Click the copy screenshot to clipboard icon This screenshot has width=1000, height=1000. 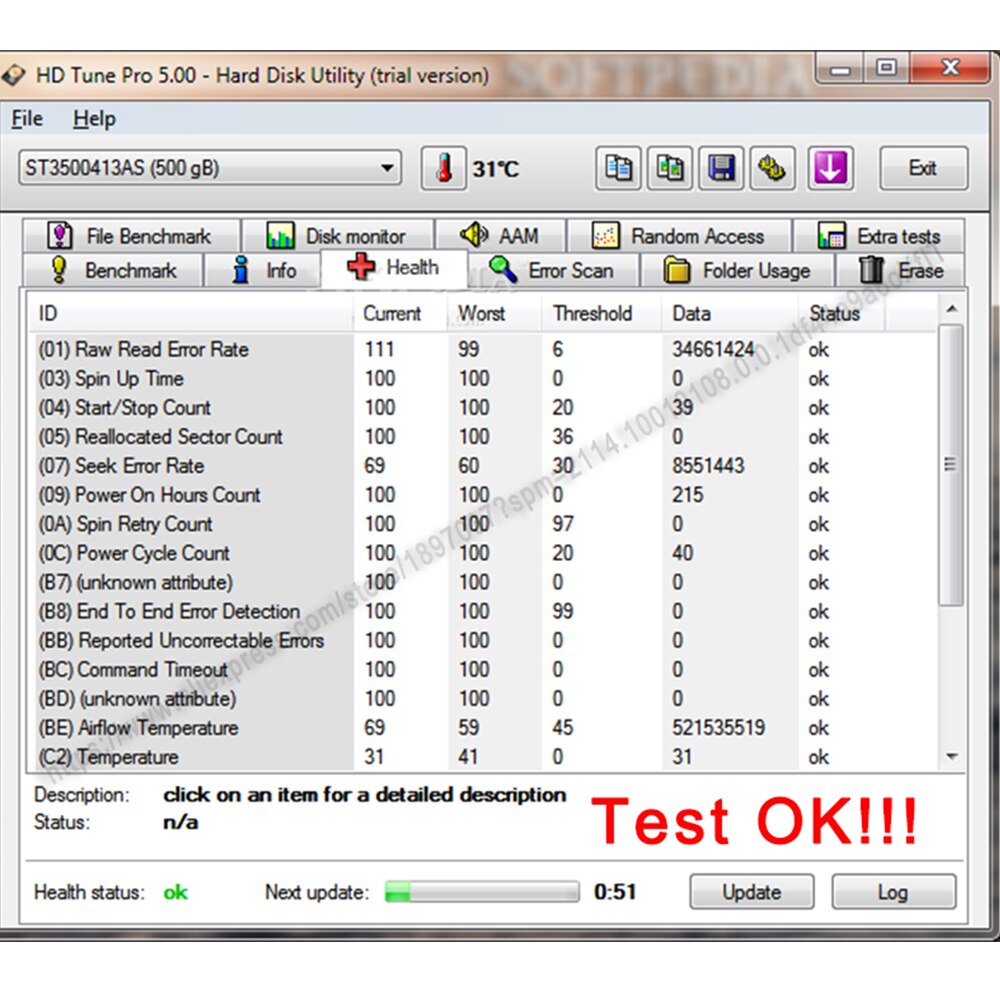(x=670, y=168)
